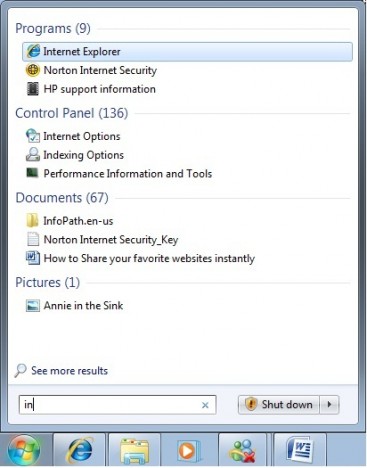Open Performance Information and Tools
The image size is (367, 468).
click(x=119, y=173)
